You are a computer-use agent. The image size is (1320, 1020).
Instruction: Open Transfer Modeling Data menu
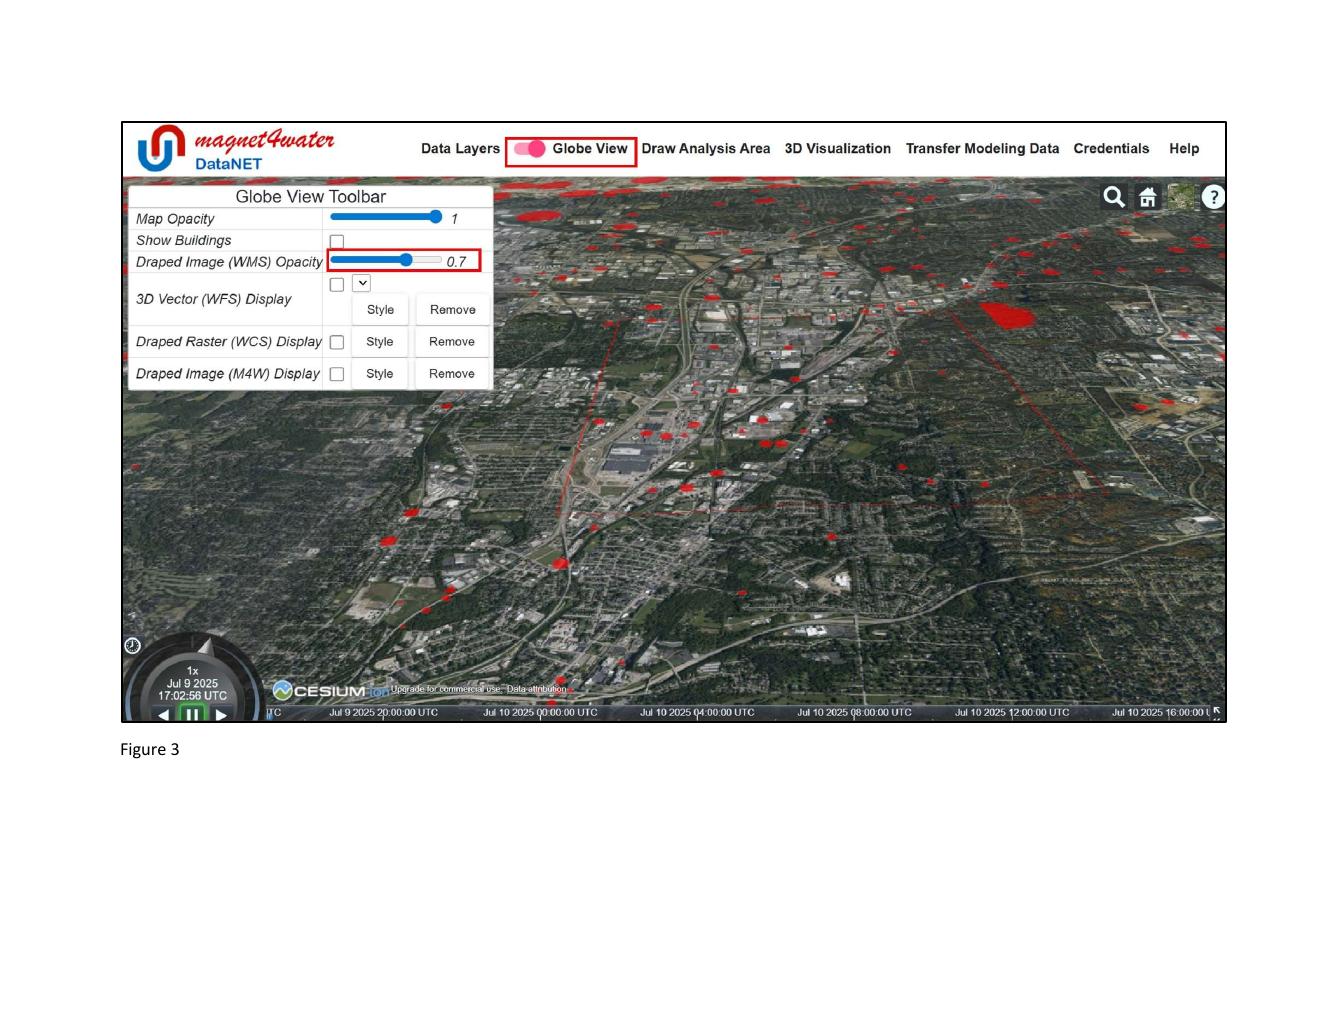pyautogui.click(x=982, y=149)
